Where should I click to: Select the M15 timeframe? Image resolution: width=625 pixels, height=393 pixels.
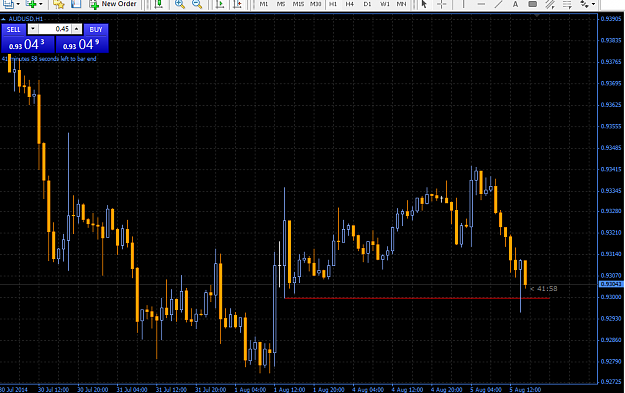click(x=298, y=4)
